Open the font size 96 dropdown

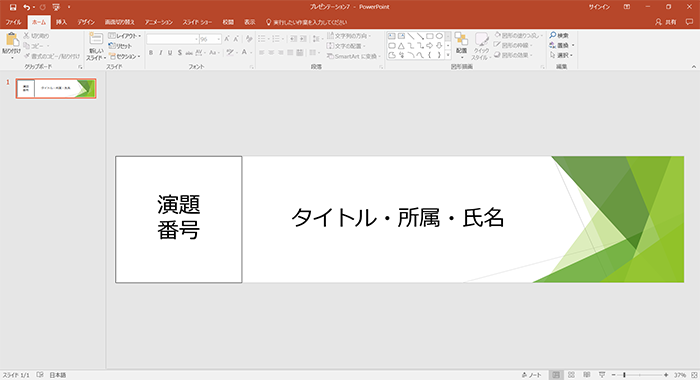point(219,39)
